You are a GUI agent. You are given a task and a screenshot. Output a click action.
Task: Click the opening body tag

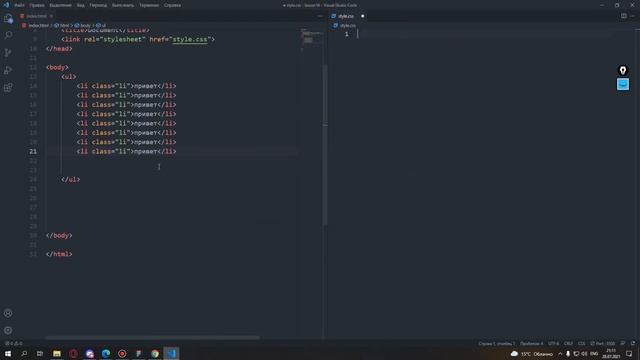click(x=57, y=67)
